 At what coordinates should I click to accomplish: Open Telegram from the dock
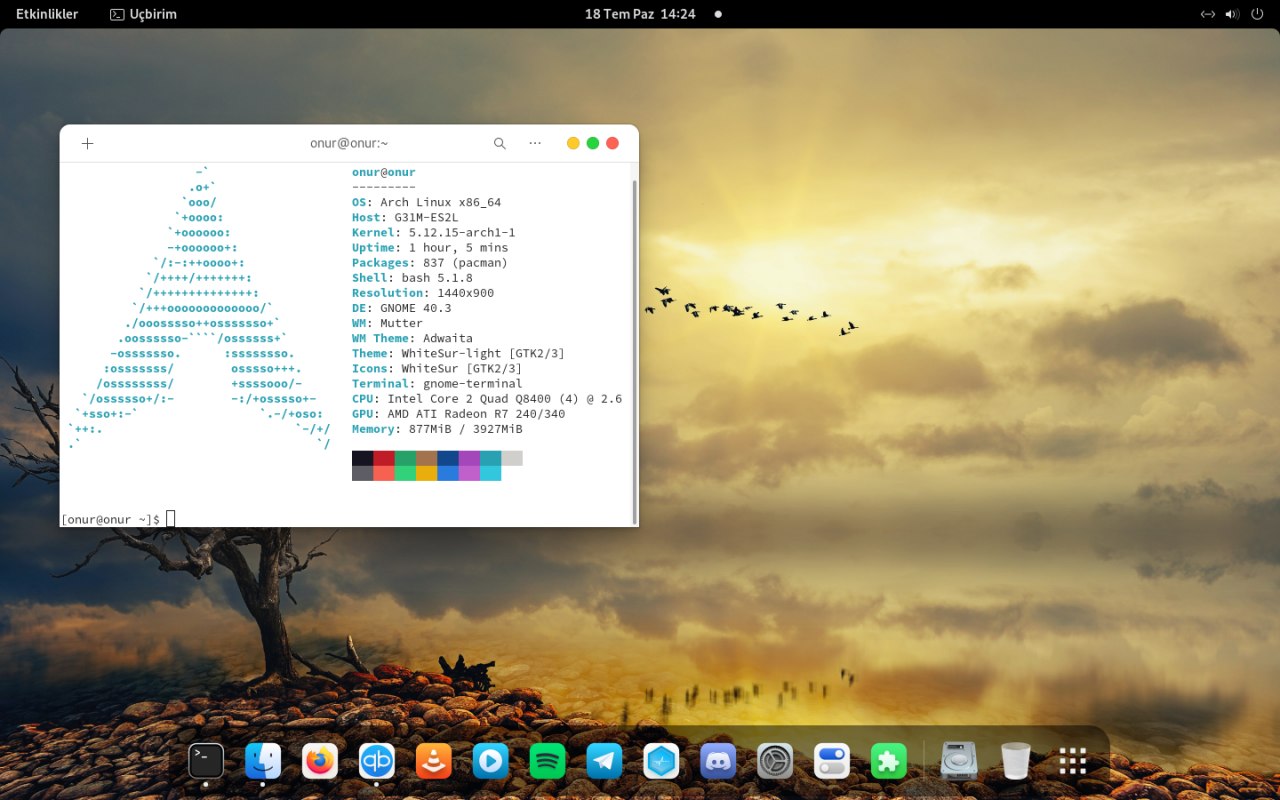click(x=604, y=761)
